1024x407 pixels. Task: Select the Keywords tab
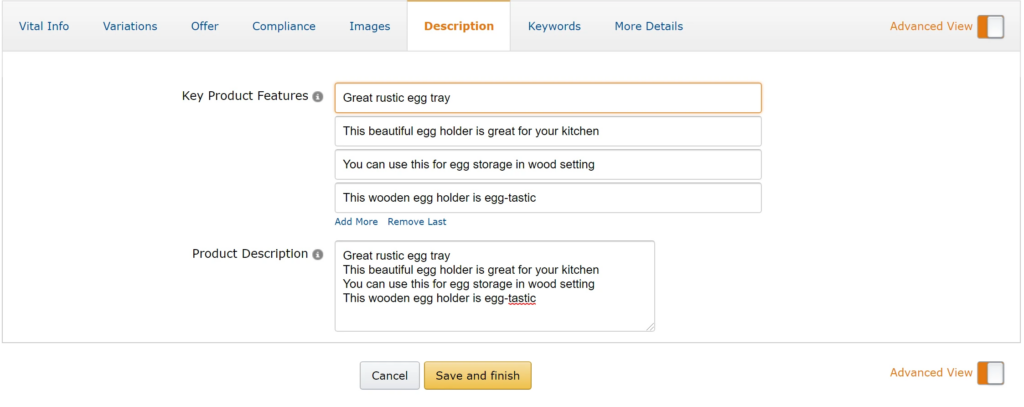[x=554, y=26]
